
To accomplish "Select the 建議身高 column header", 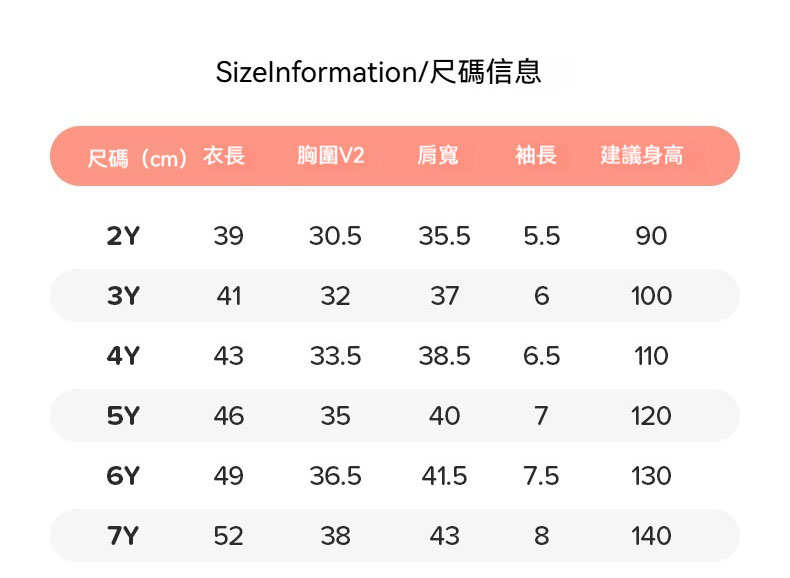I will (642, 156).
